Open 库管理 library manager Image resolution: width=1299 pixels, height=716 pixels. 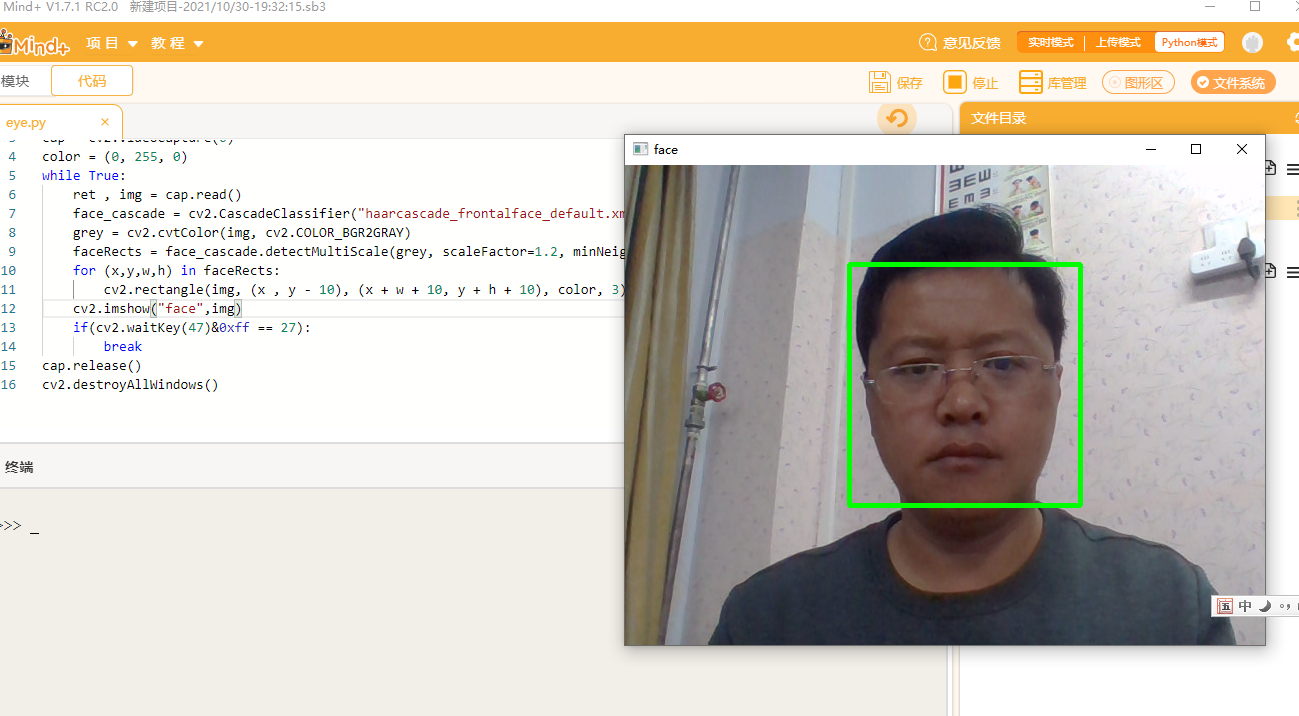pos(1052,82)
